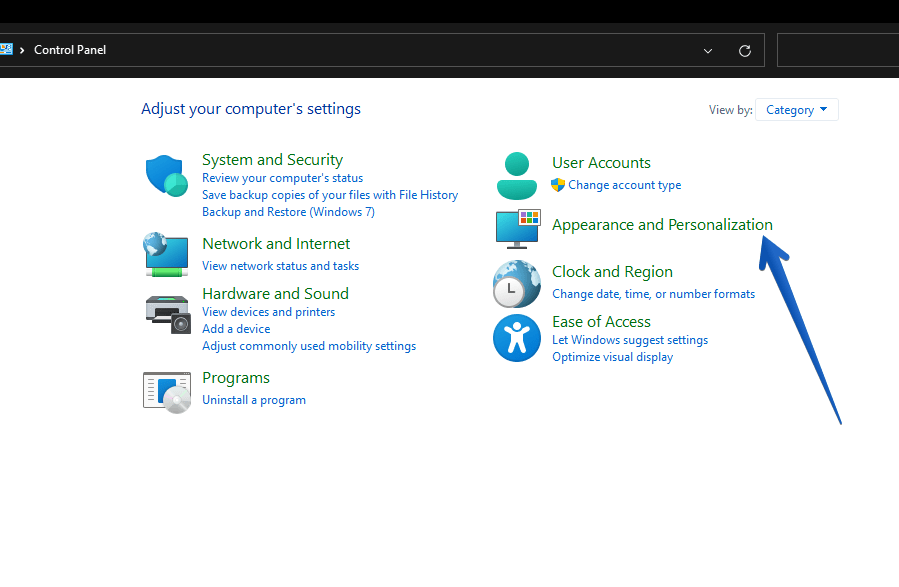Click the Network and Internet globe icon
This screenshot has width=899, height=587.
pyautogui.click(x=166, y=255)
